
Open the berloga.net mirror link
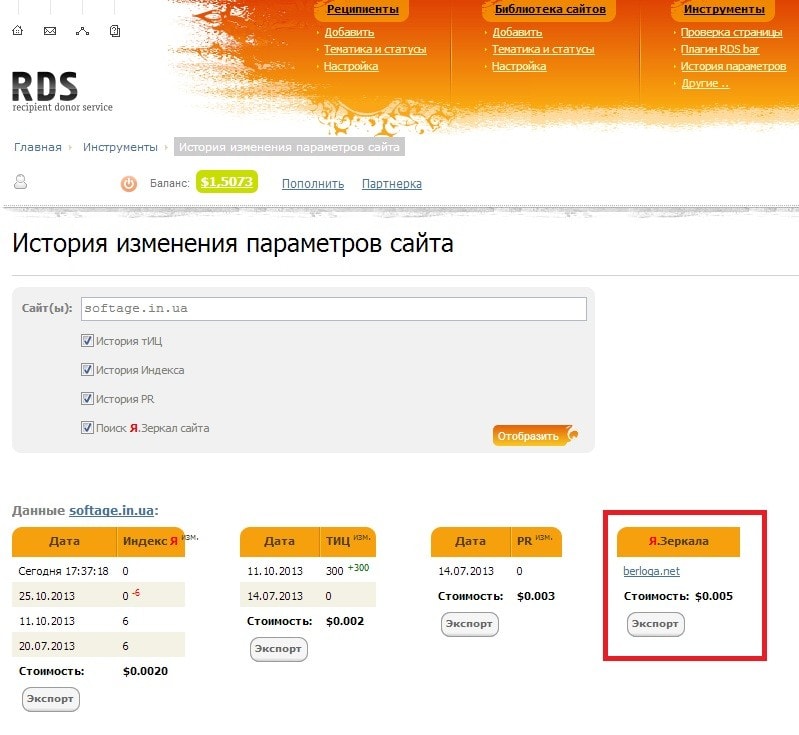(651, 571)
